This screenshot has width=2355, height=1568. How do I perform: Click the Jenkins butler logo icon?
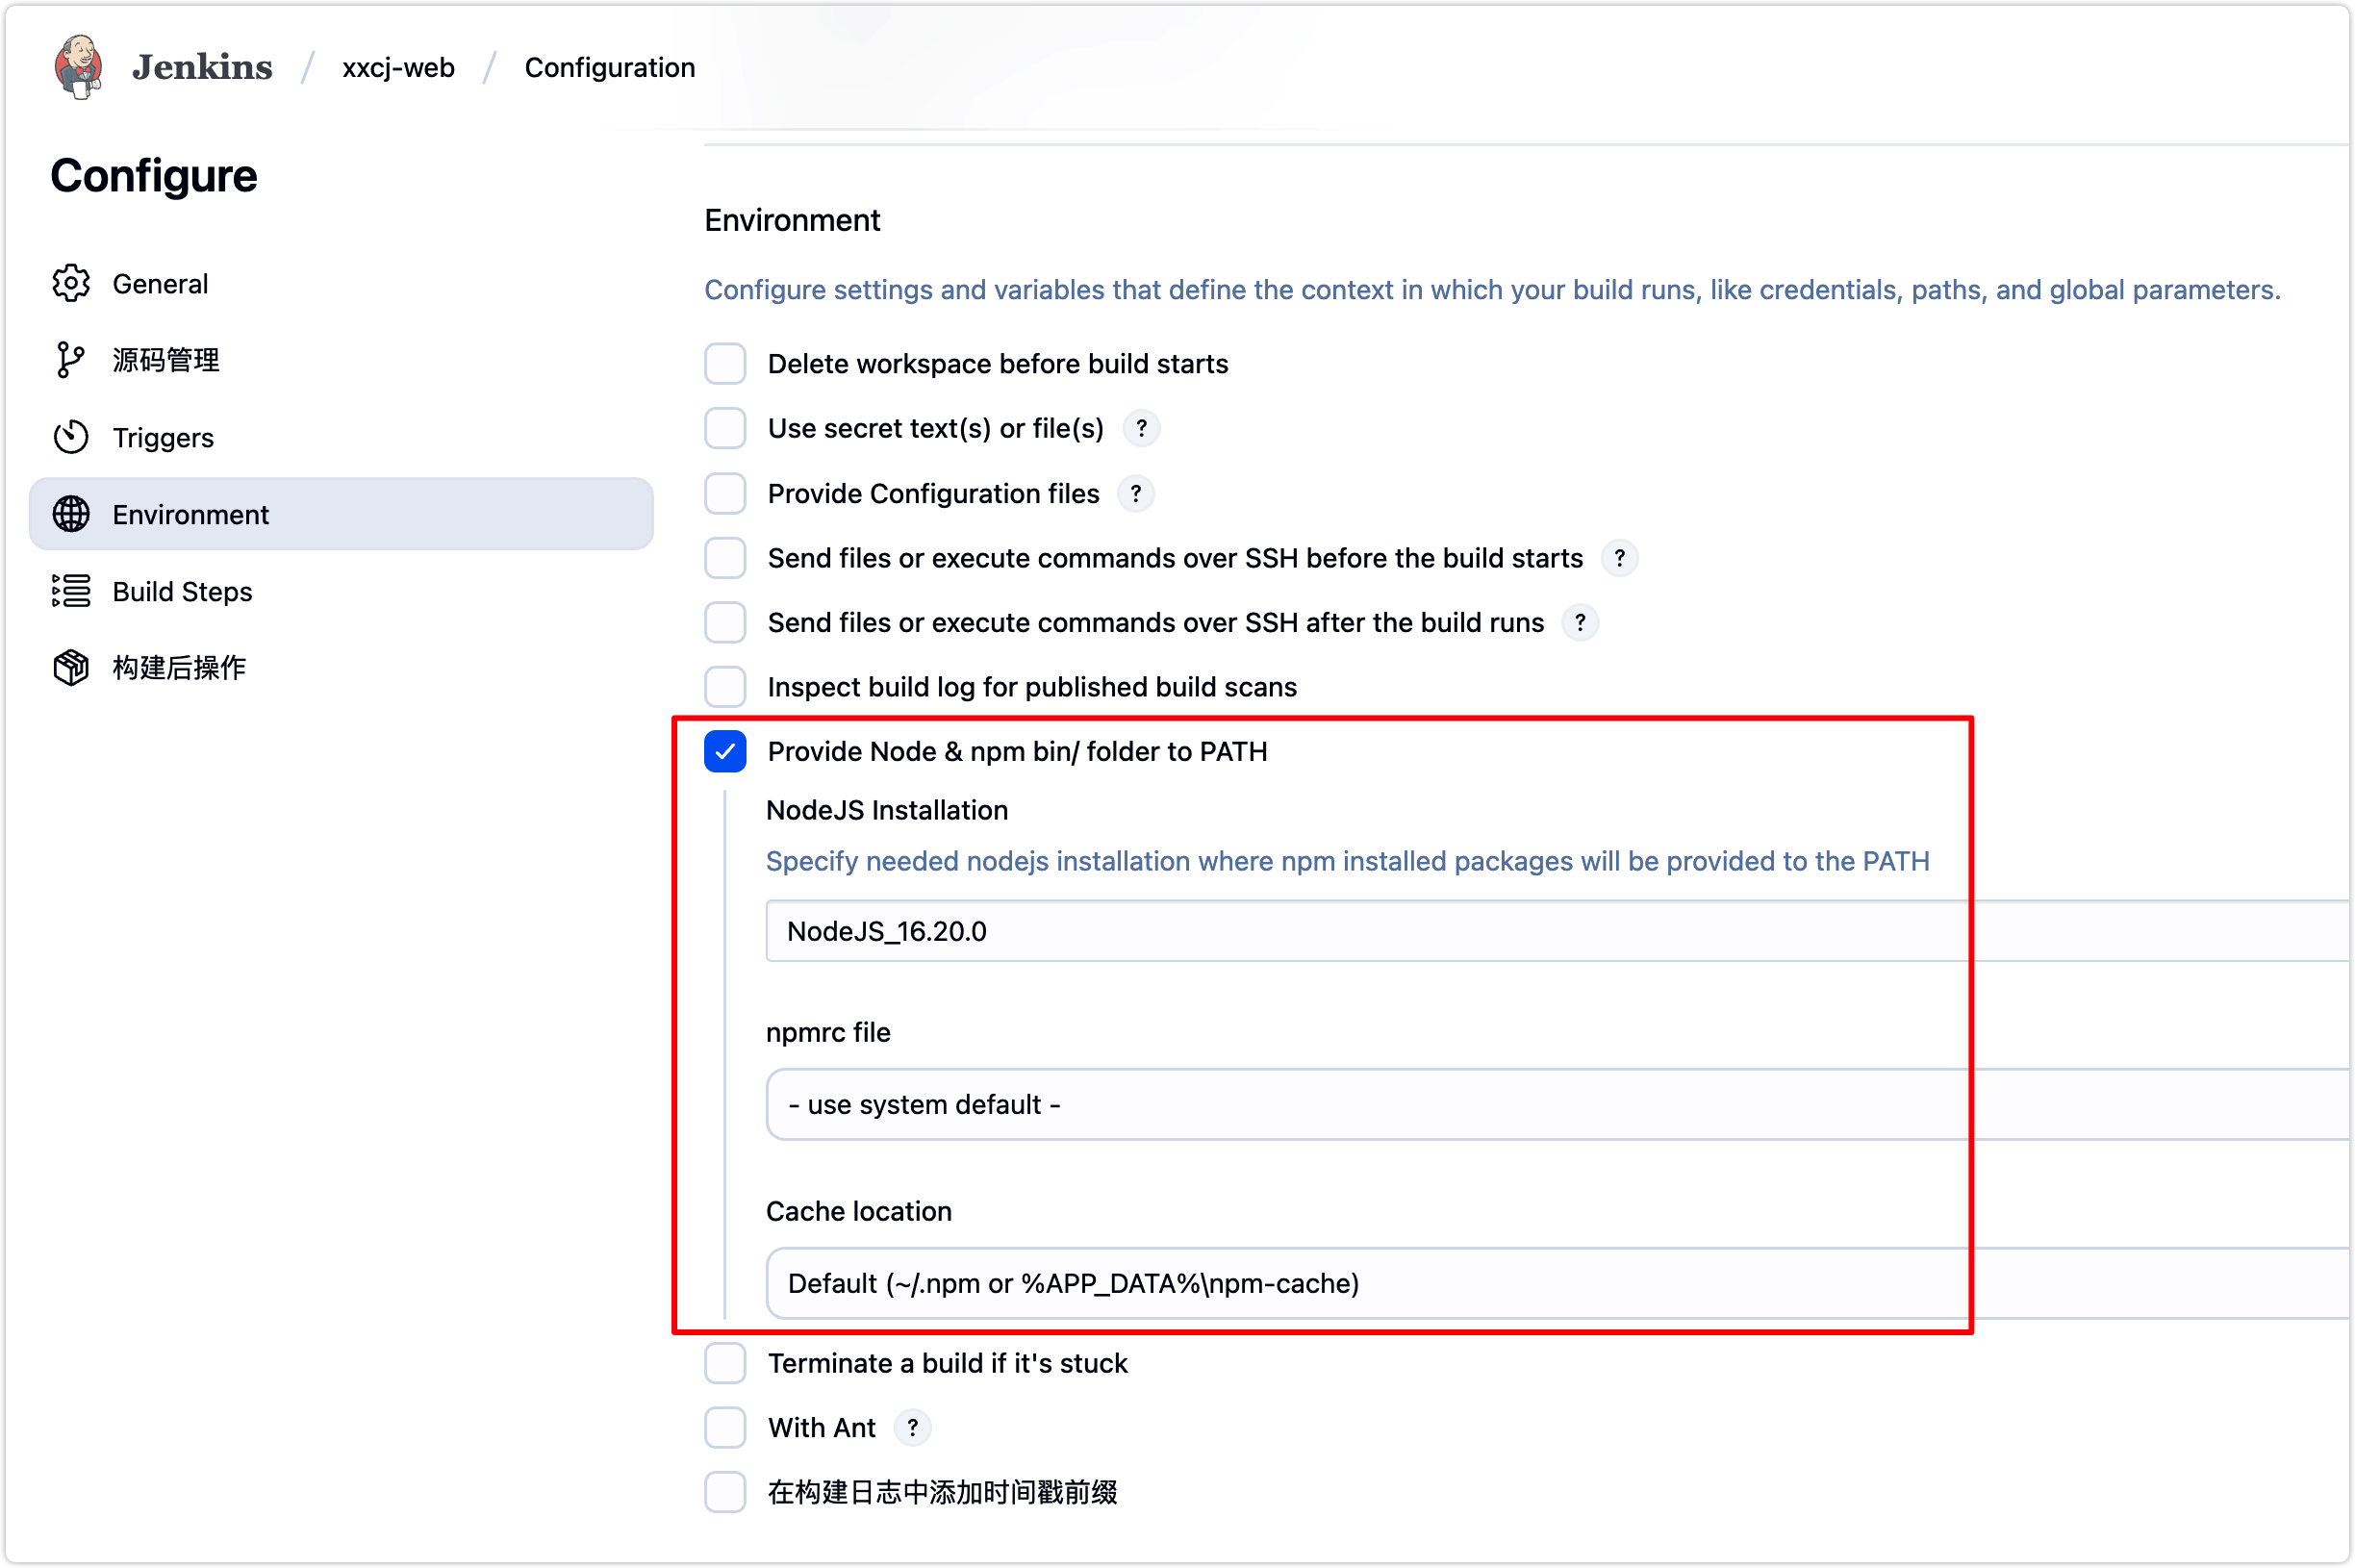(x=78, y=66)
